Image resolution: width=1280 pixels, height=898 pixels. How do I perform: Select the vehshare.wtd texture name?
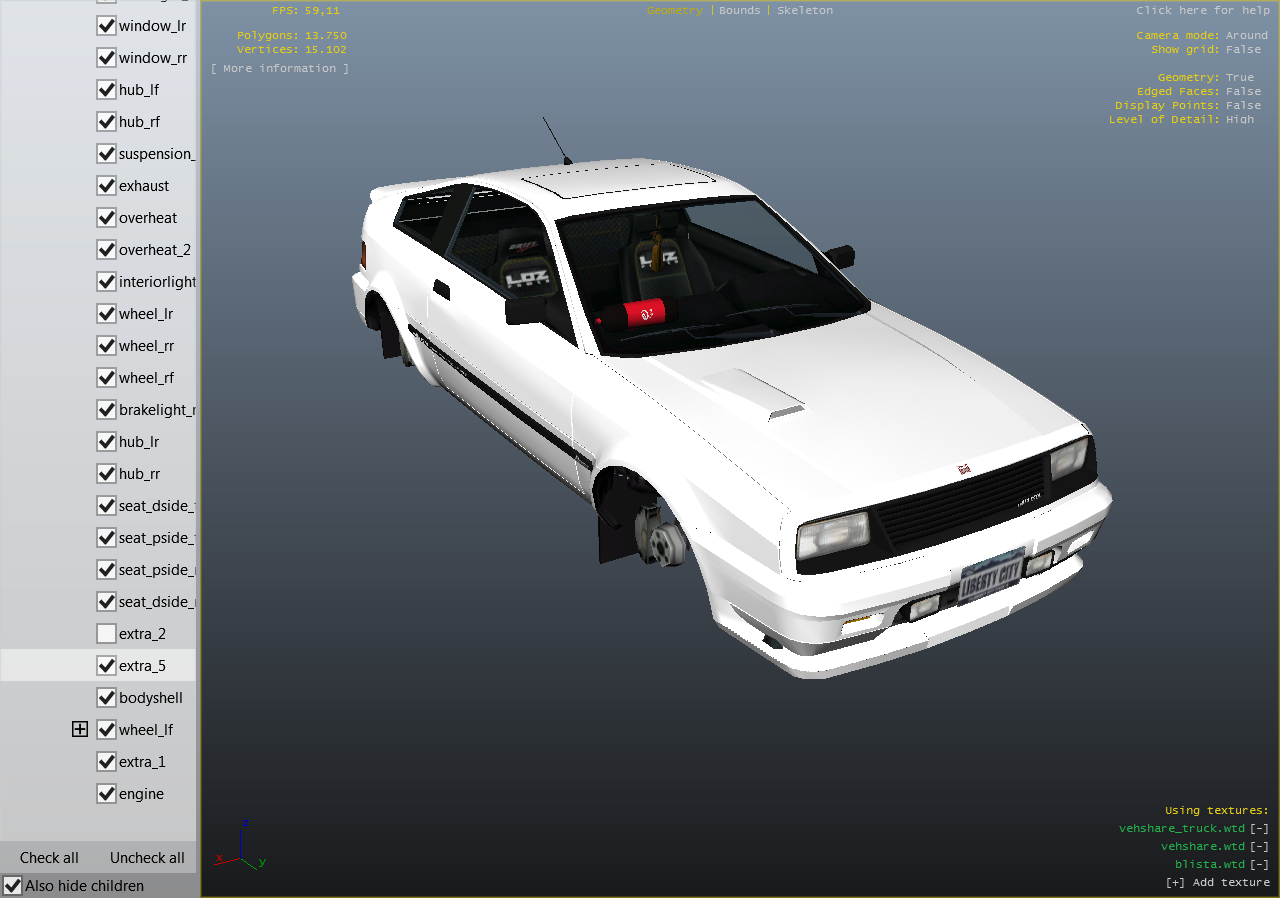(1203, 846)
